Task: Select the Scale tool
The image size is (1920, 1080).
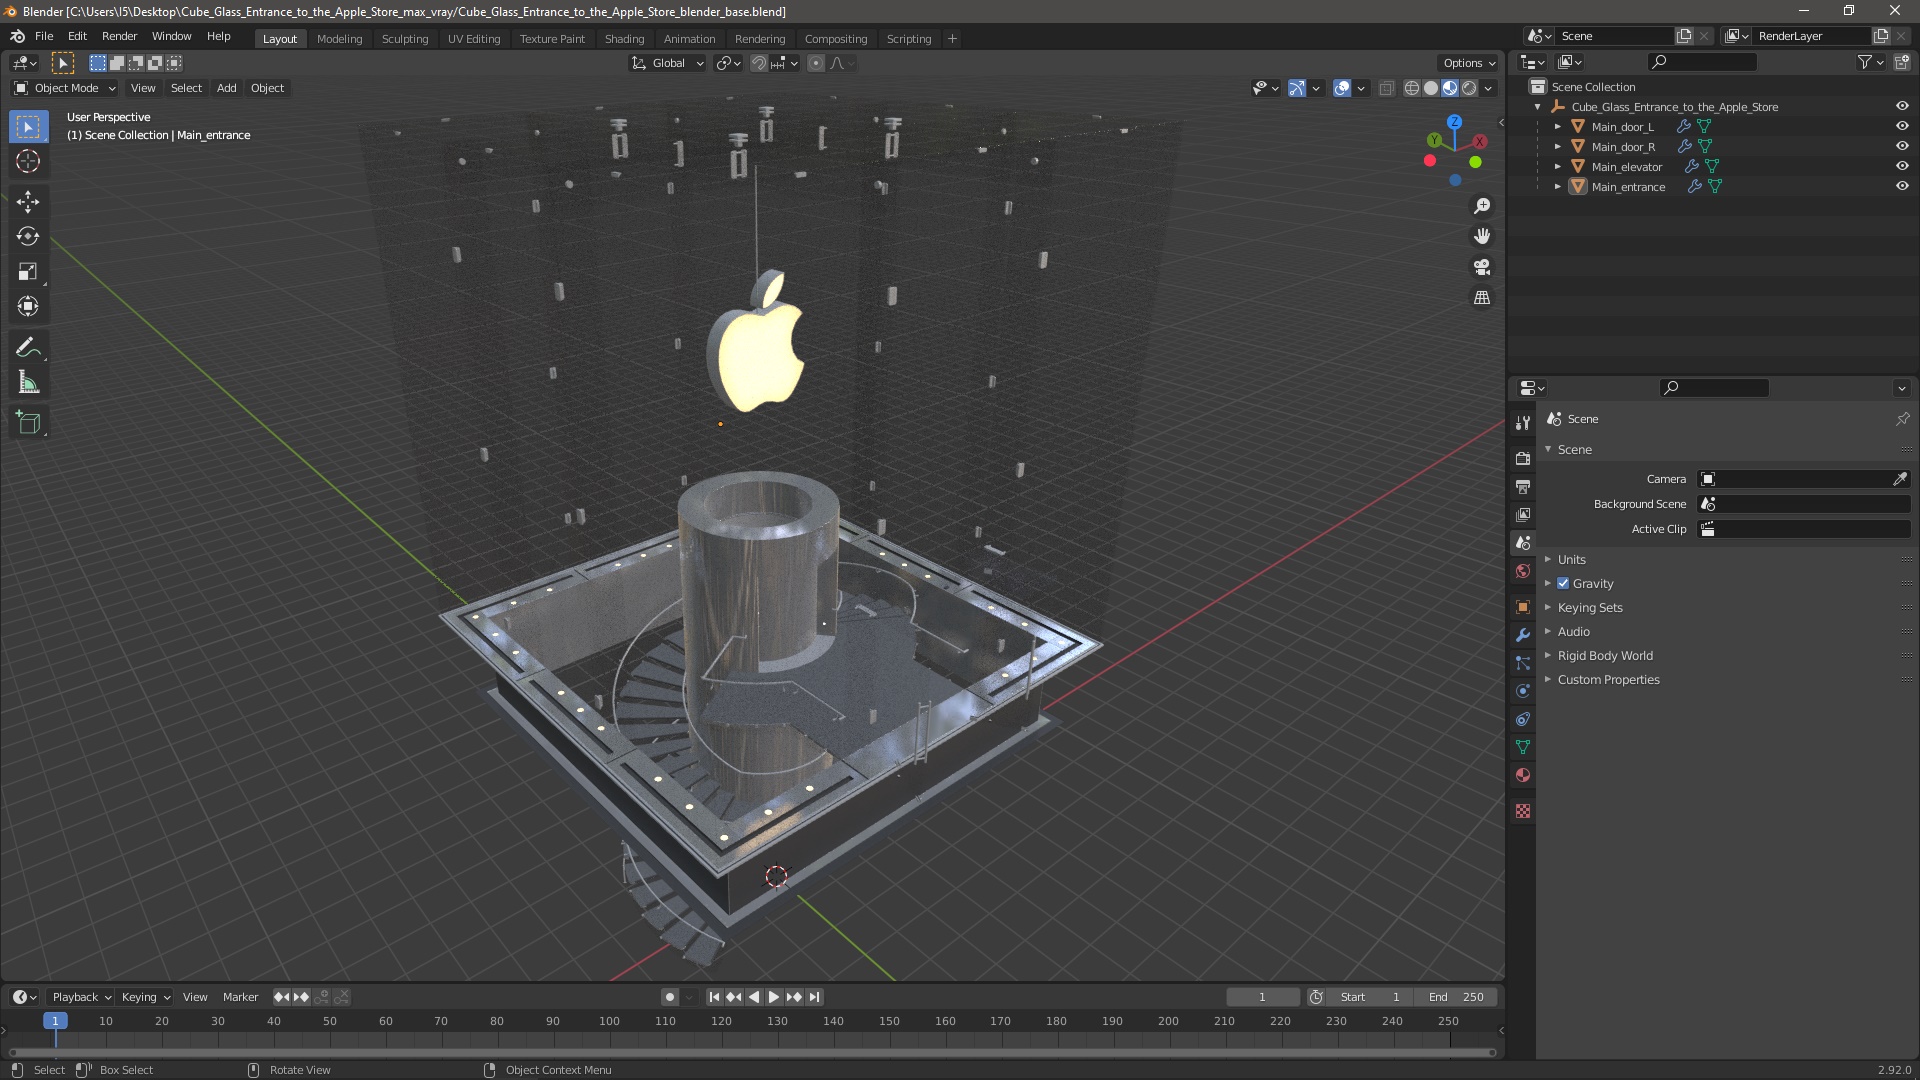Action: (x=28, y=272)
